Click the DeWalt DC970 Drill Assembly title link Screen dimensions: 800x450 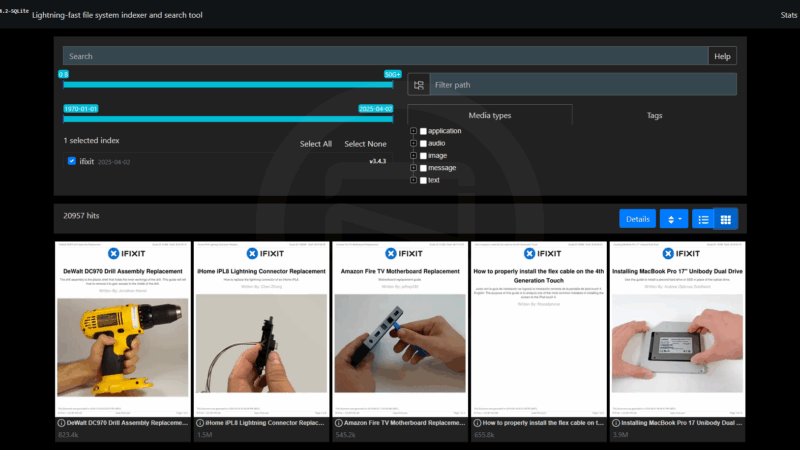pos(127,423)
